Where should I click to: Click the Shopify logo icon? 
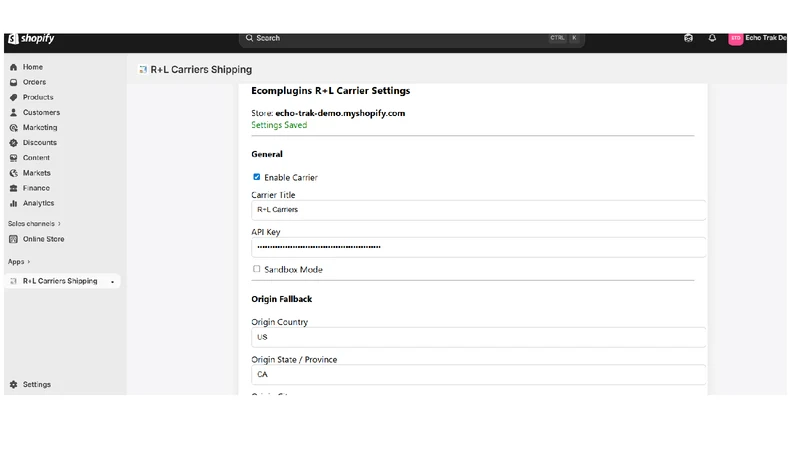tap(13, 39)
